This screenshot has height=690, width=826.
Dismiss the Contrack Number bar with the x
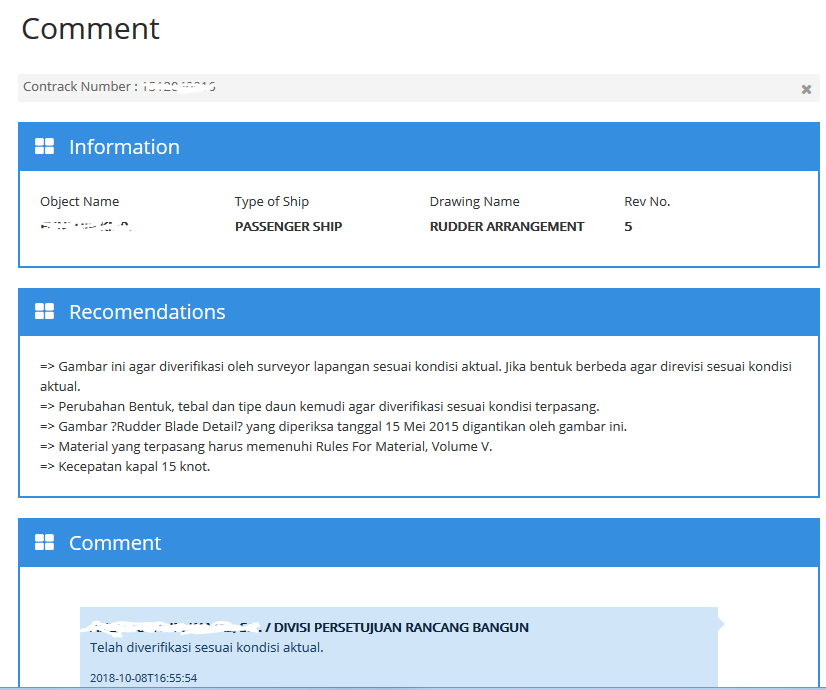pyautogui.click(x=806, y=89)
